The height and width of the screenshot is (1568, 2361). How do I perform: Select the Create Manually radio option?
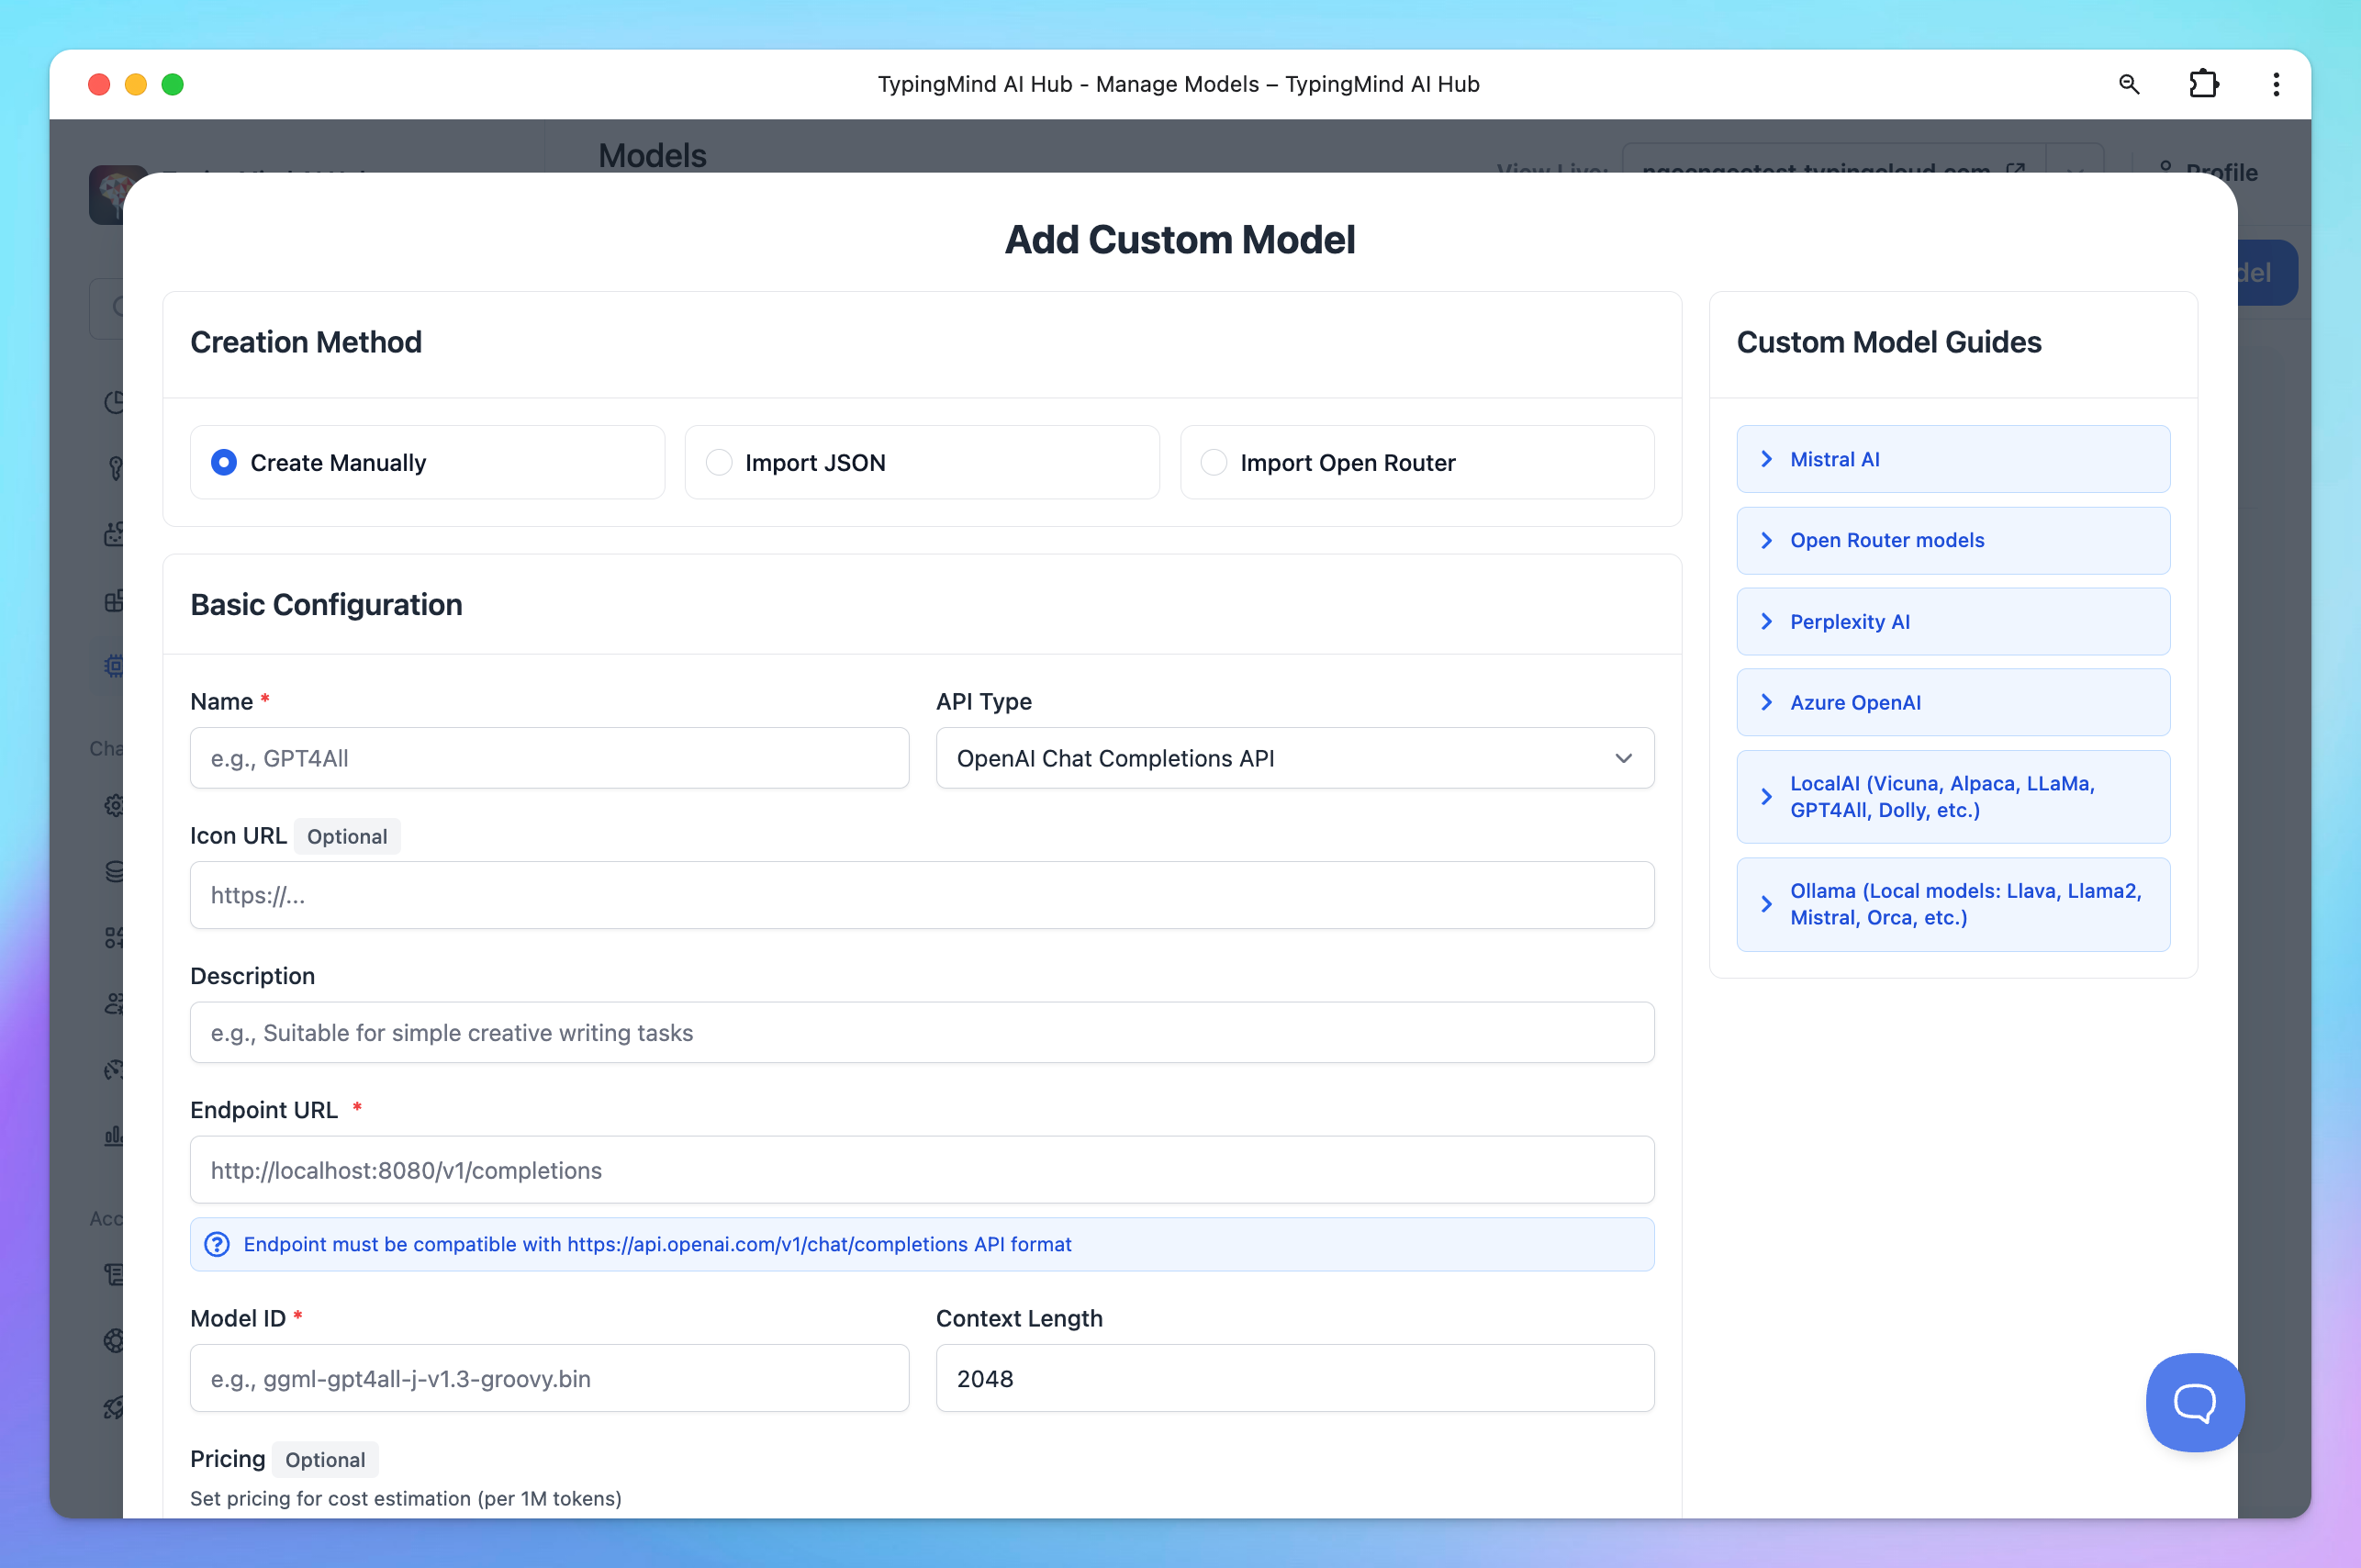pyautogui.click(x=224, y=462)
